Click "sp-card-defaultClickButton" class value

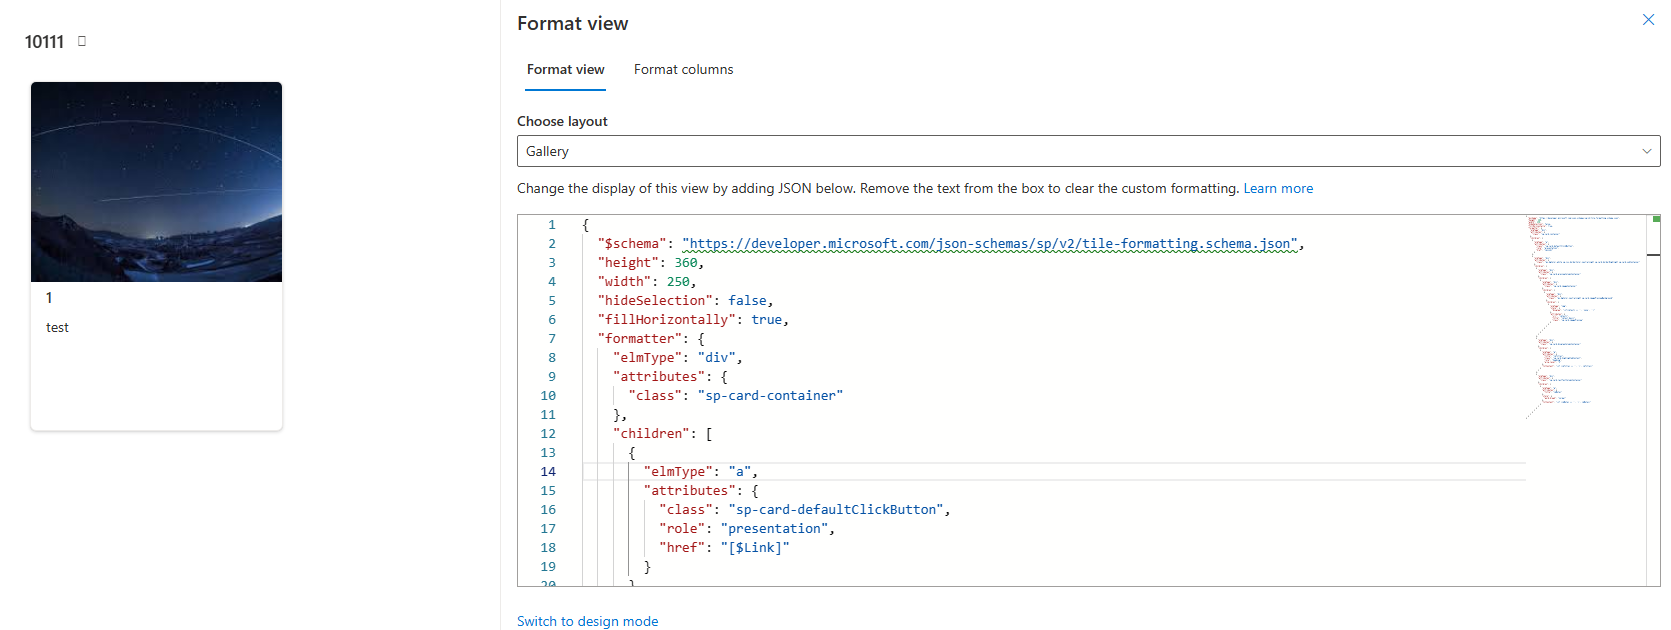836,509
